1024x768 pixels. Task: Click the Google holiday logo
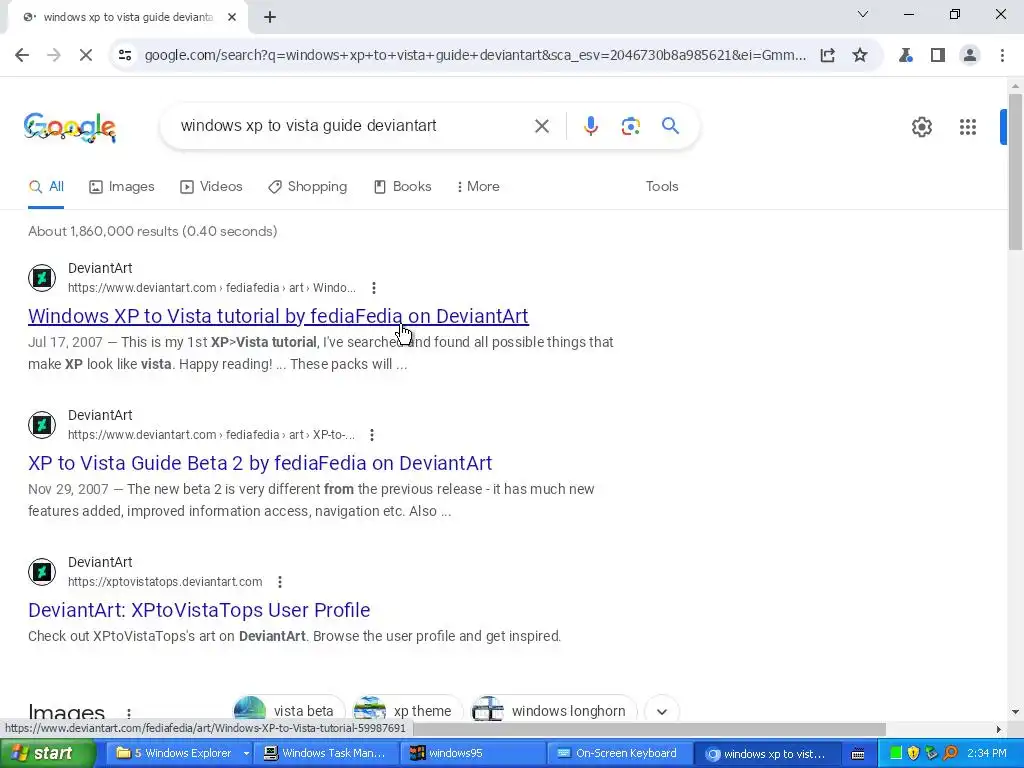tap(70, 127)
